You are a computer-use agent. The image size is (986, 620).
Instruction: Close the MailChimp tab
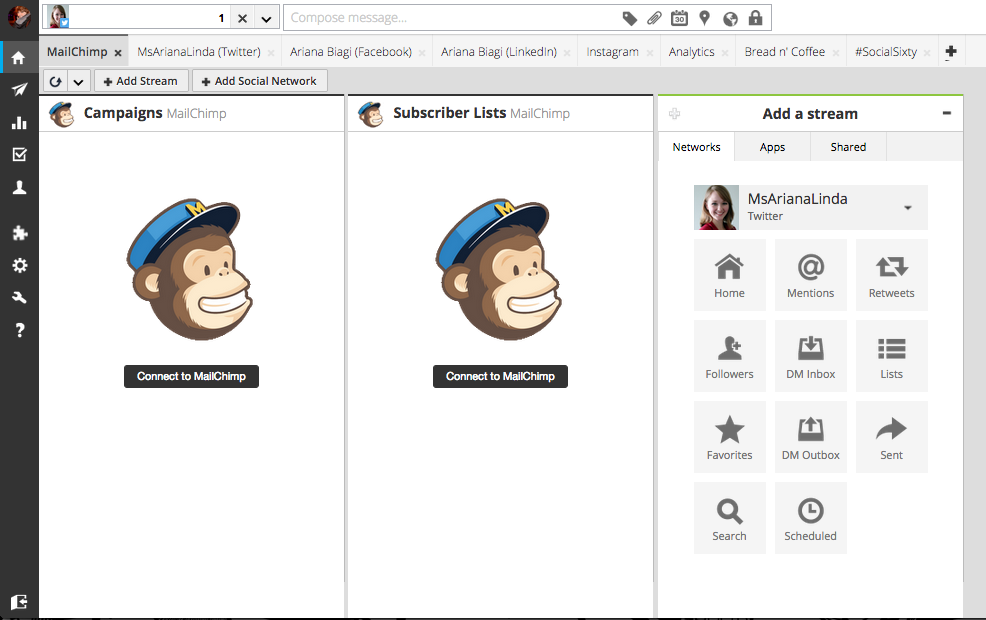pos(118,53)
